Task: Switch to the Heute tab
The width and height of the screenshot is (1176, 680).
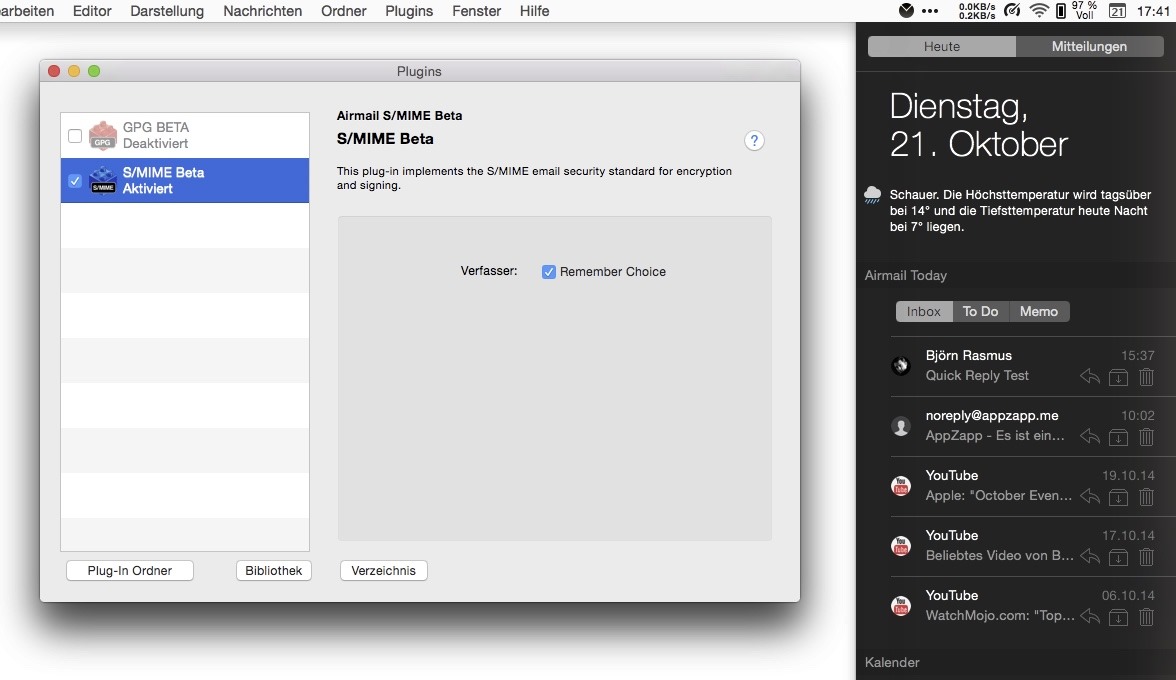Action: click(942, 47)
